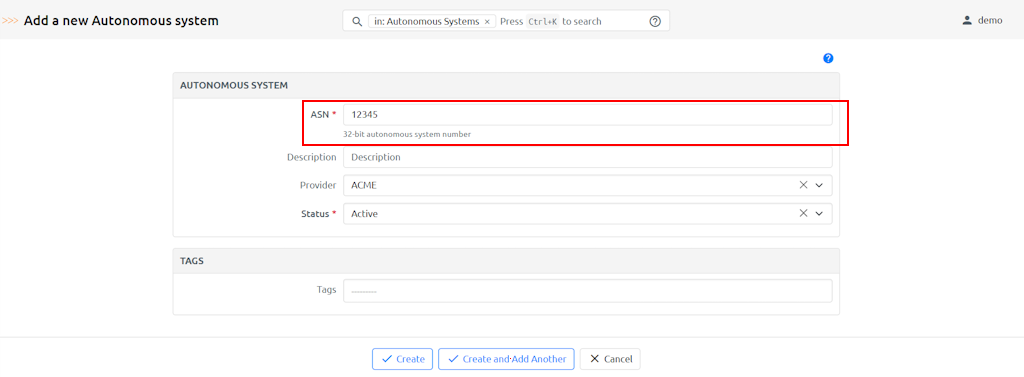
Task: Click the blue help question mark icon
Action: pyautogui.click(x=828, y=58)
